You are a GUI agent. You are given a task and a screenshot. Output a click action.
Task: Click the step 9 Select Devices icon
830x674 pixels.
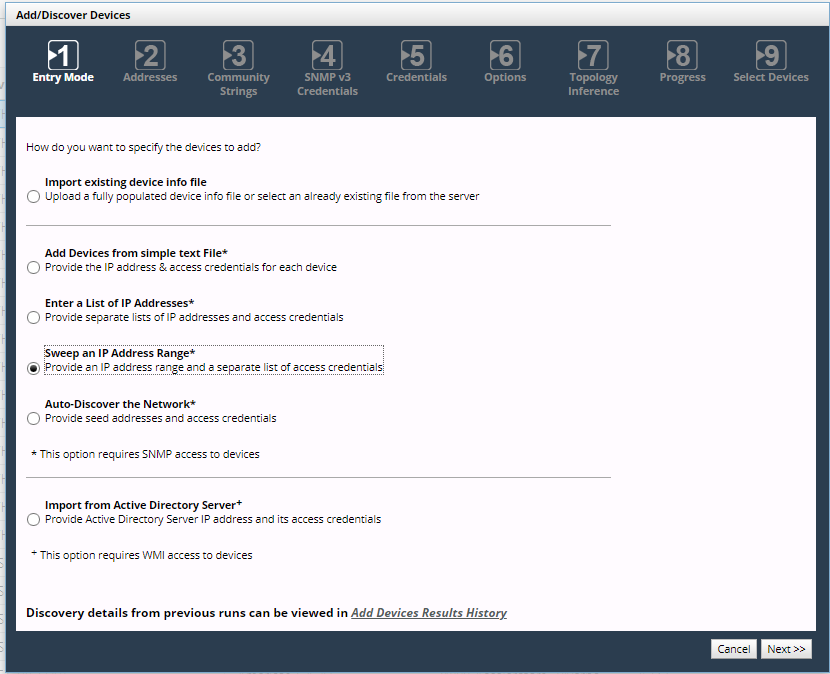point(770,55)
